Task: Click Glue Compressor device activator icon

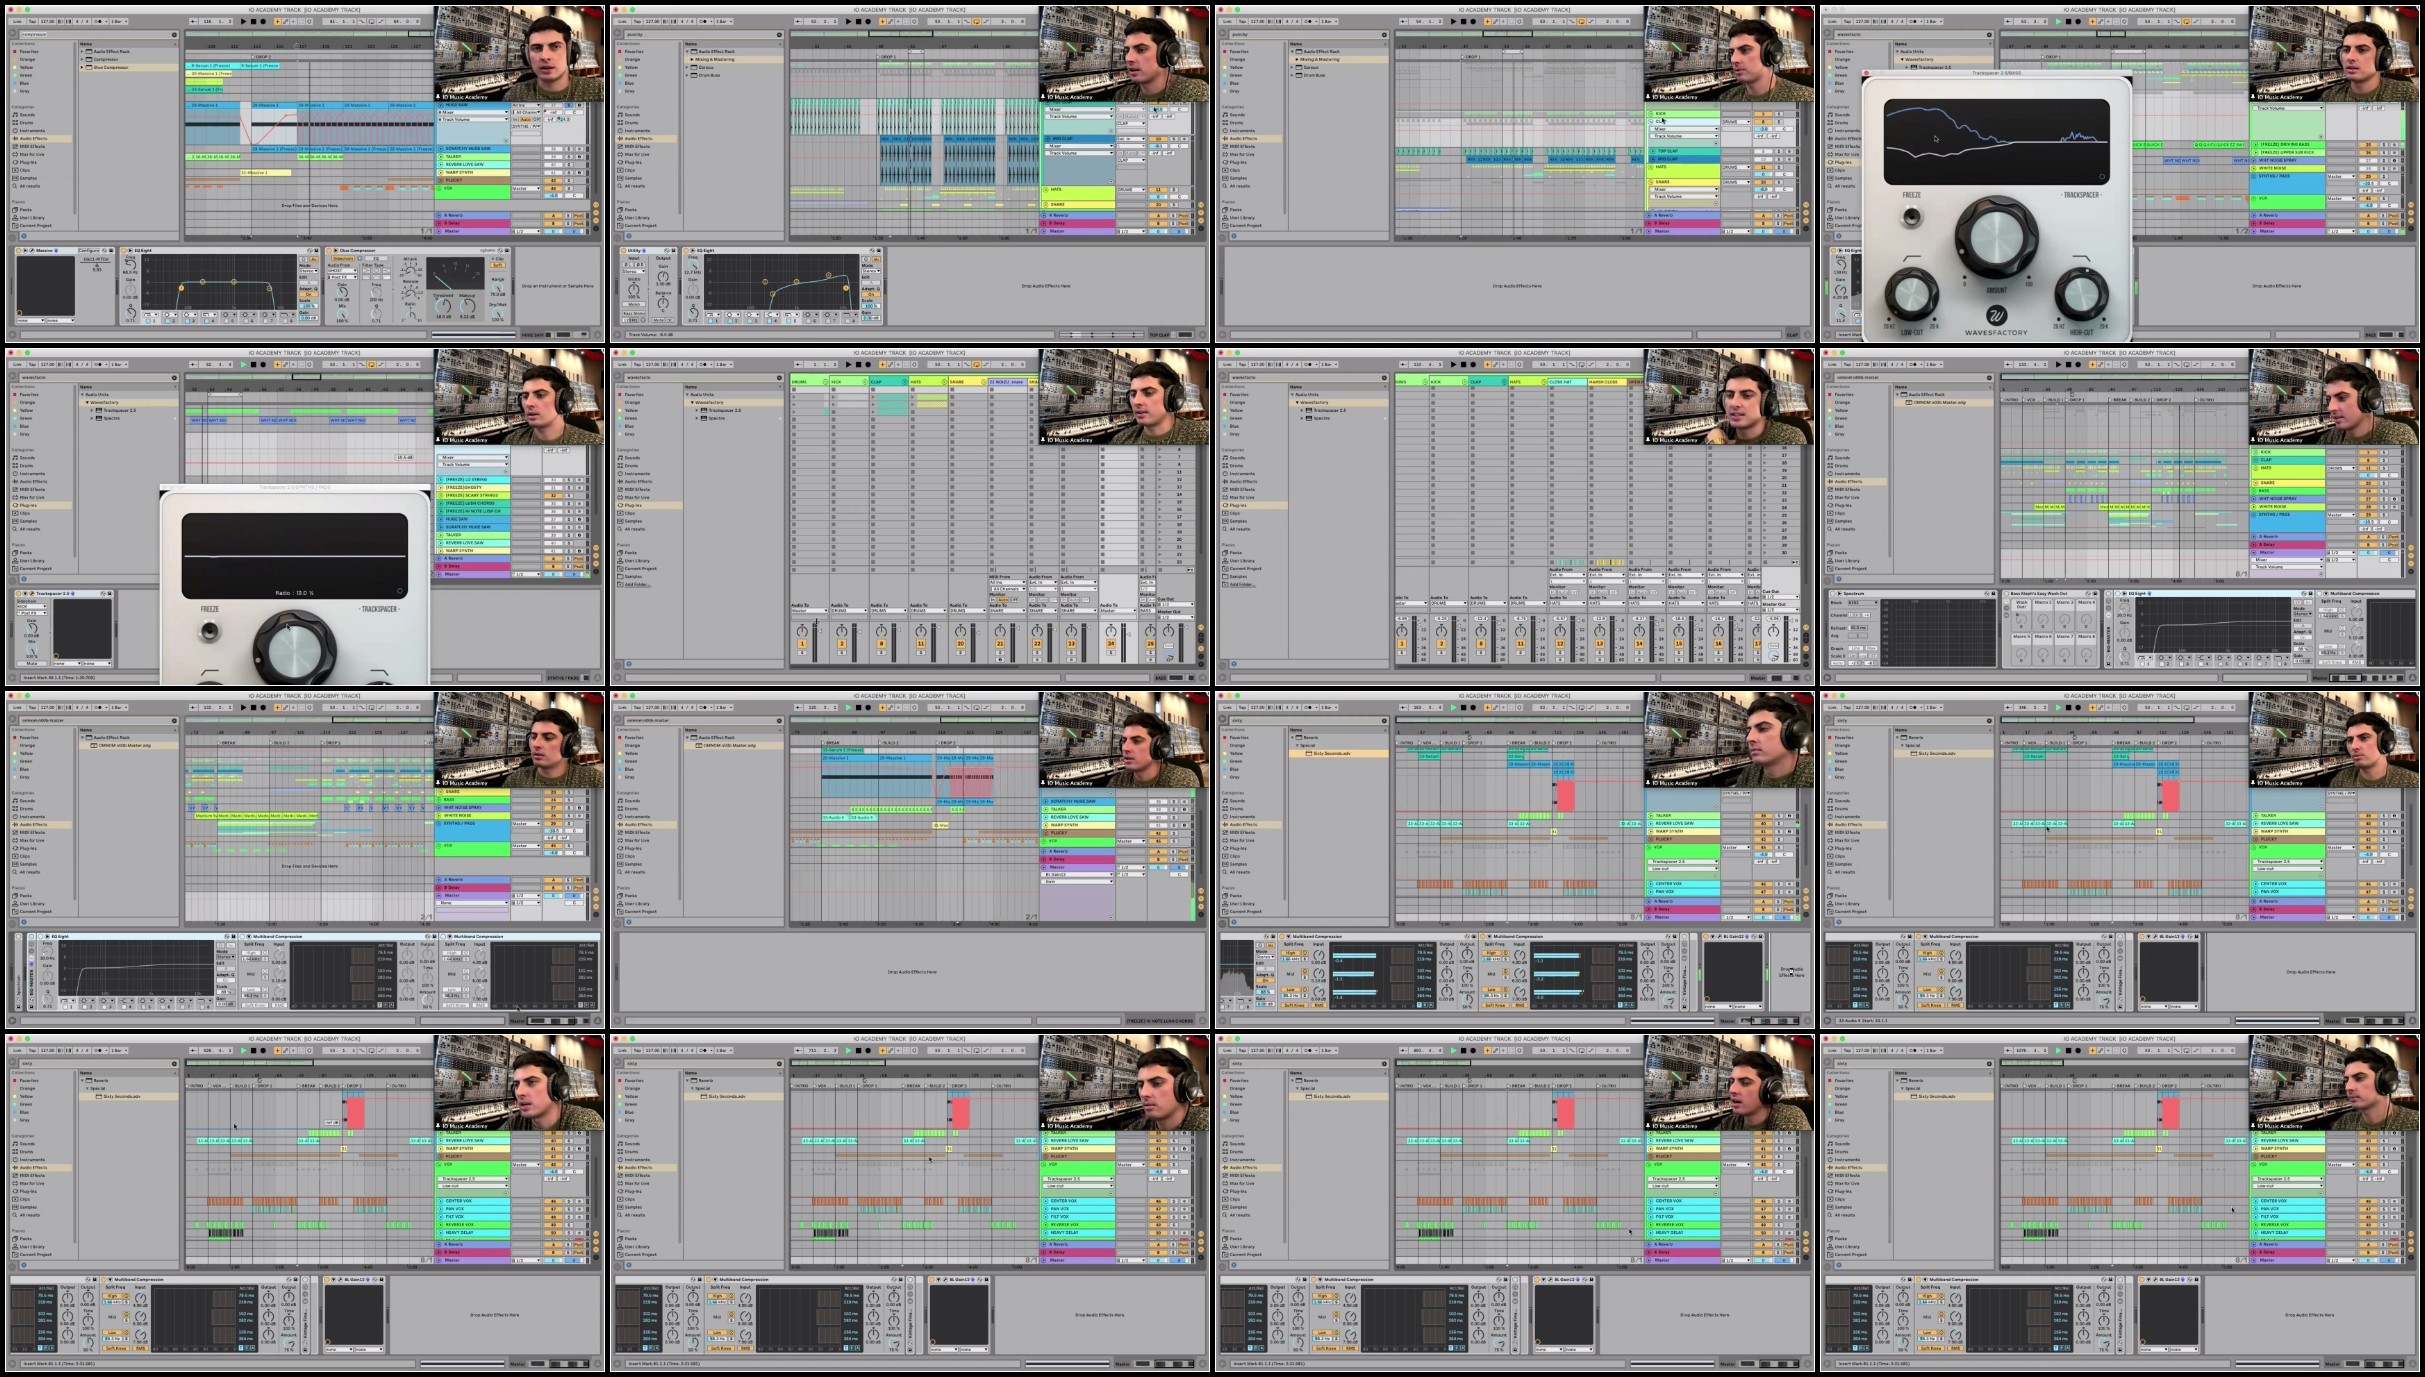Action: pos(329,250)
